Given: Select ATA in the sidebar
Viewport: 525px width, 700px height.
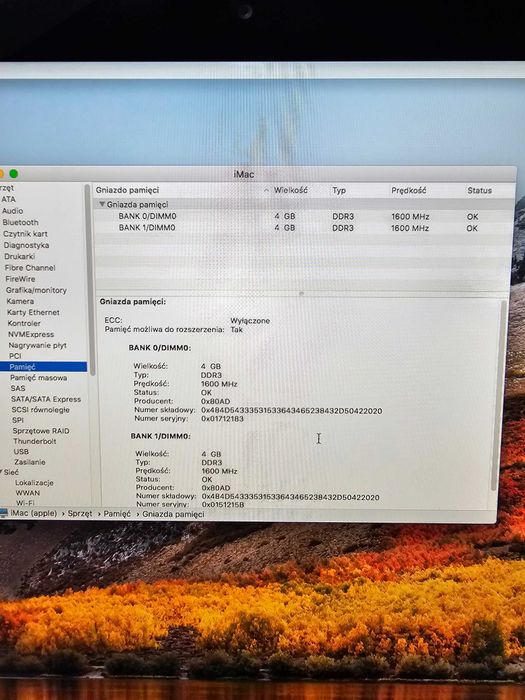Looking at the screenshot, I should (x=8, y=199).
